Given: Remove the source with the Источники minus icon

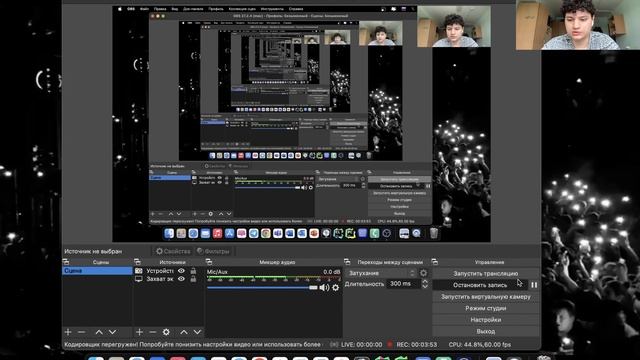Looking at the screenshot, I should pos(153,332).
